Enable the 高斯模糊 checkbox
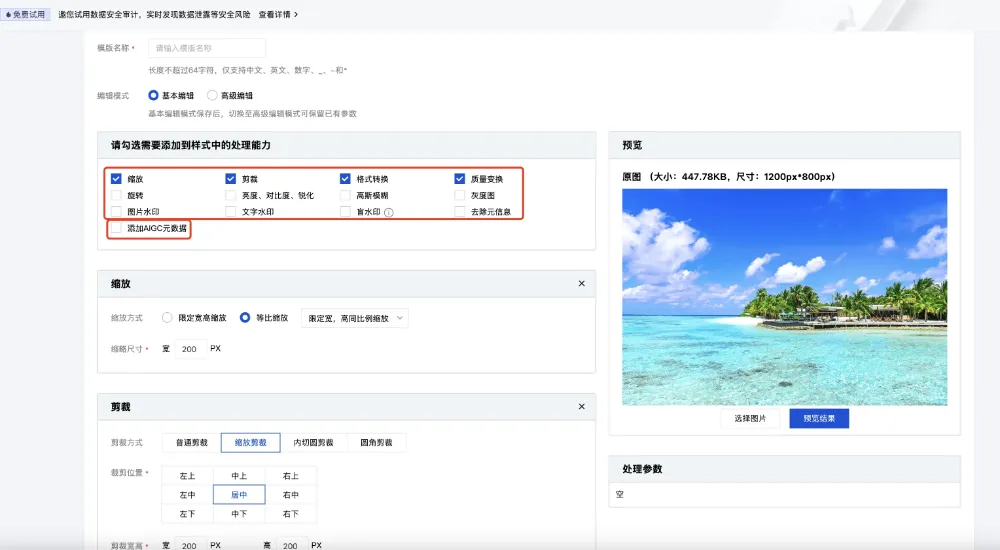This screenshot has width=1000, height=550. [345, 195]
